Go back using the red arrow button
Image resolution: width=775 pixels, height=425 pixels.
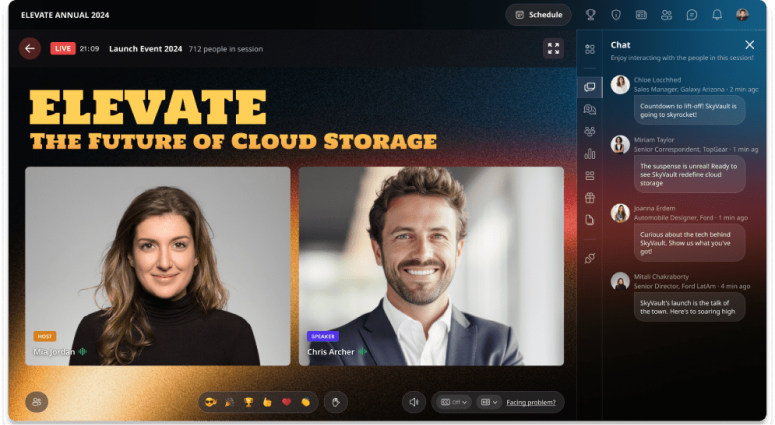[x=30, y=48]
